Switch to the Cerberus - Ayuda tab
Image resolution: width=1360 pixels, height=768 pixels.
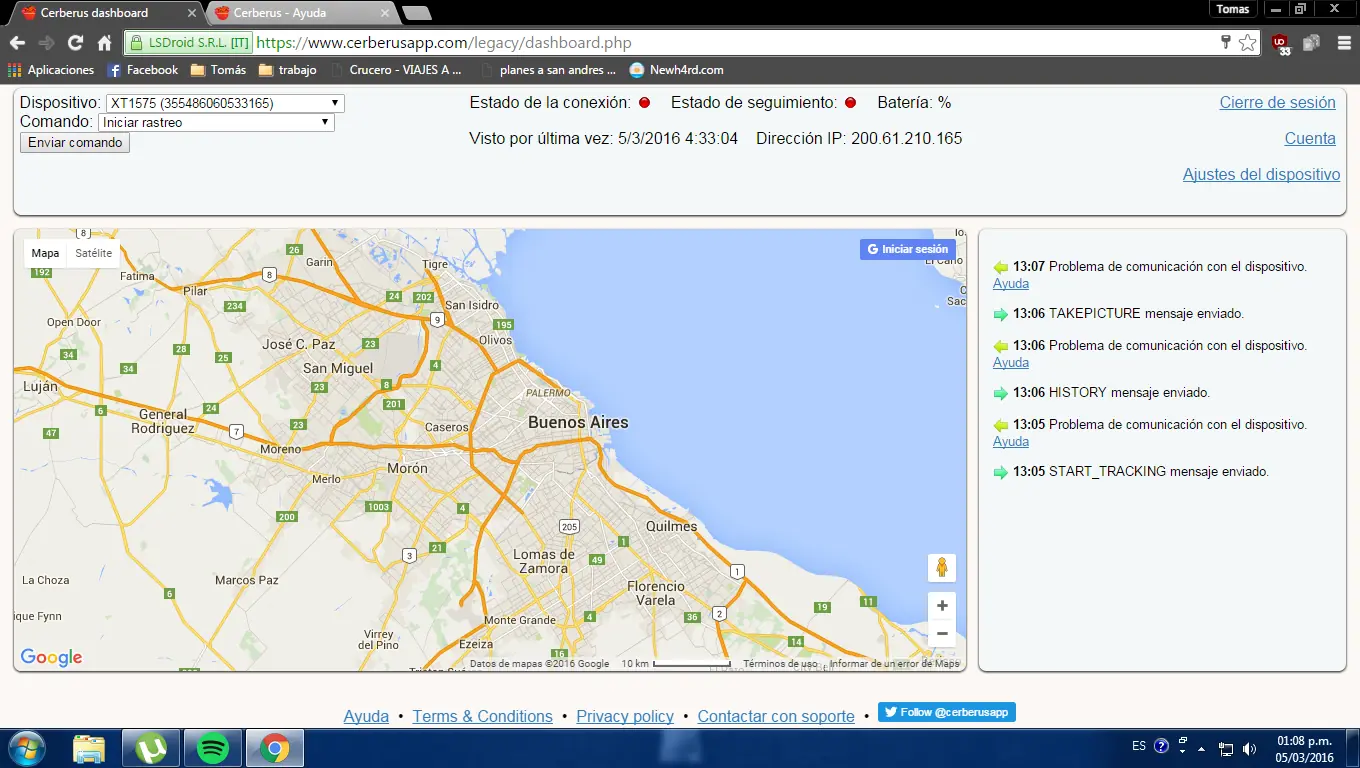(300, 13)
